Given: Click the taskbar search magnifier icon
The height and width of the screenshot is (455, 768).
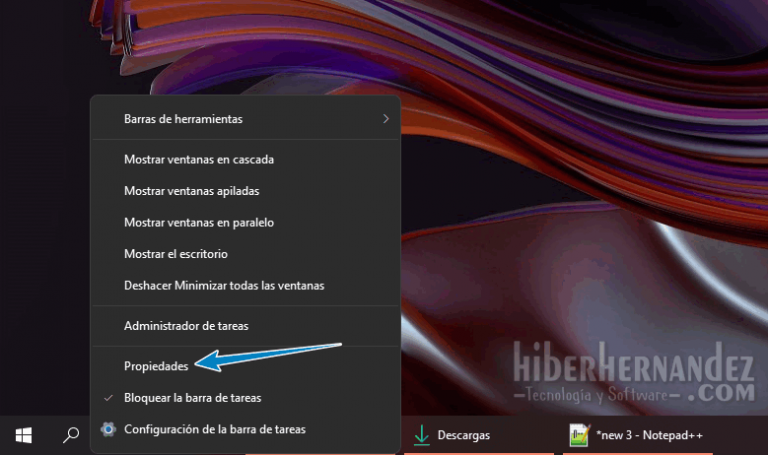Looking at the screenshot, I should point(71,435).
